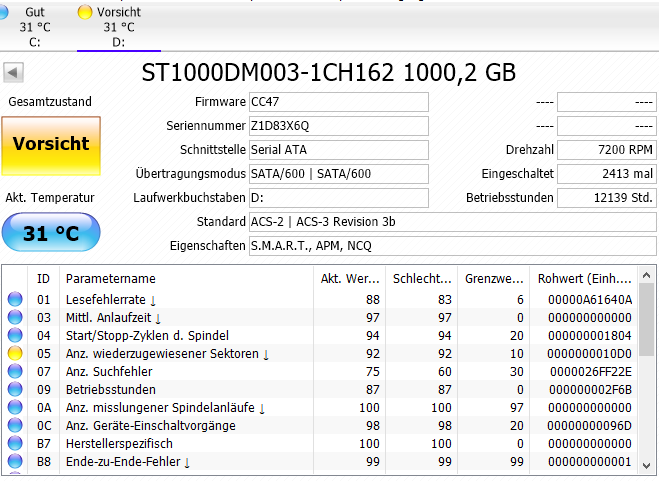The image size is (659, 481).
Task: Click raw value 00000000096D
Action: coord(589,426)
